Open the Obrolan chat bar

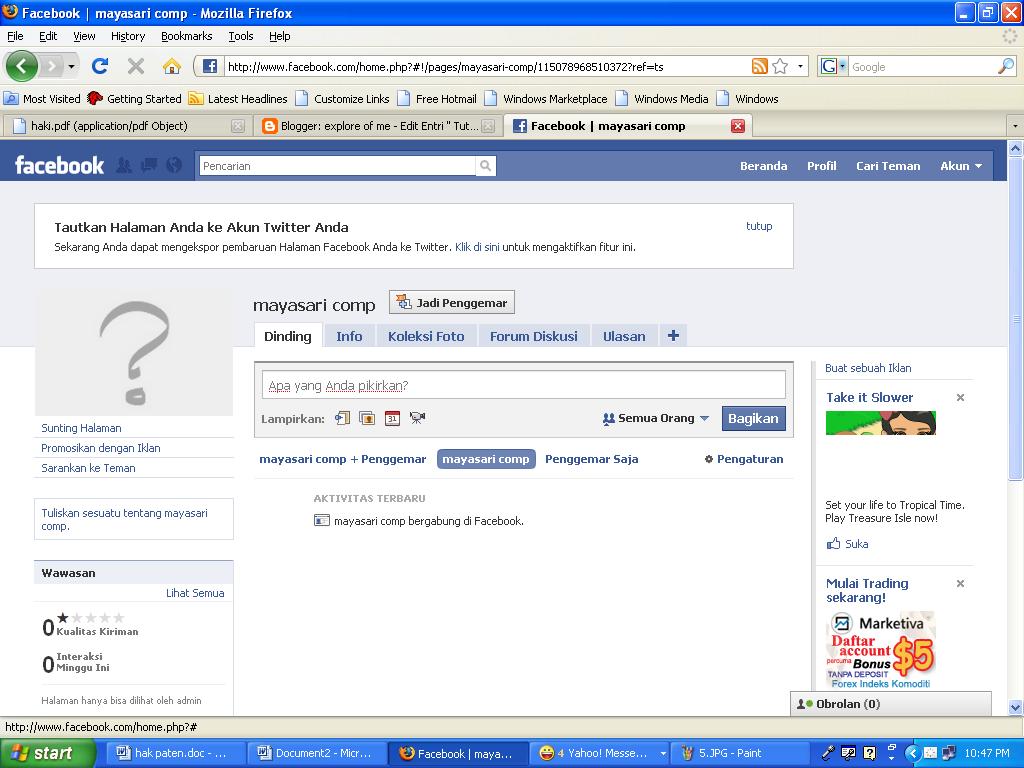tap(891, 704)
